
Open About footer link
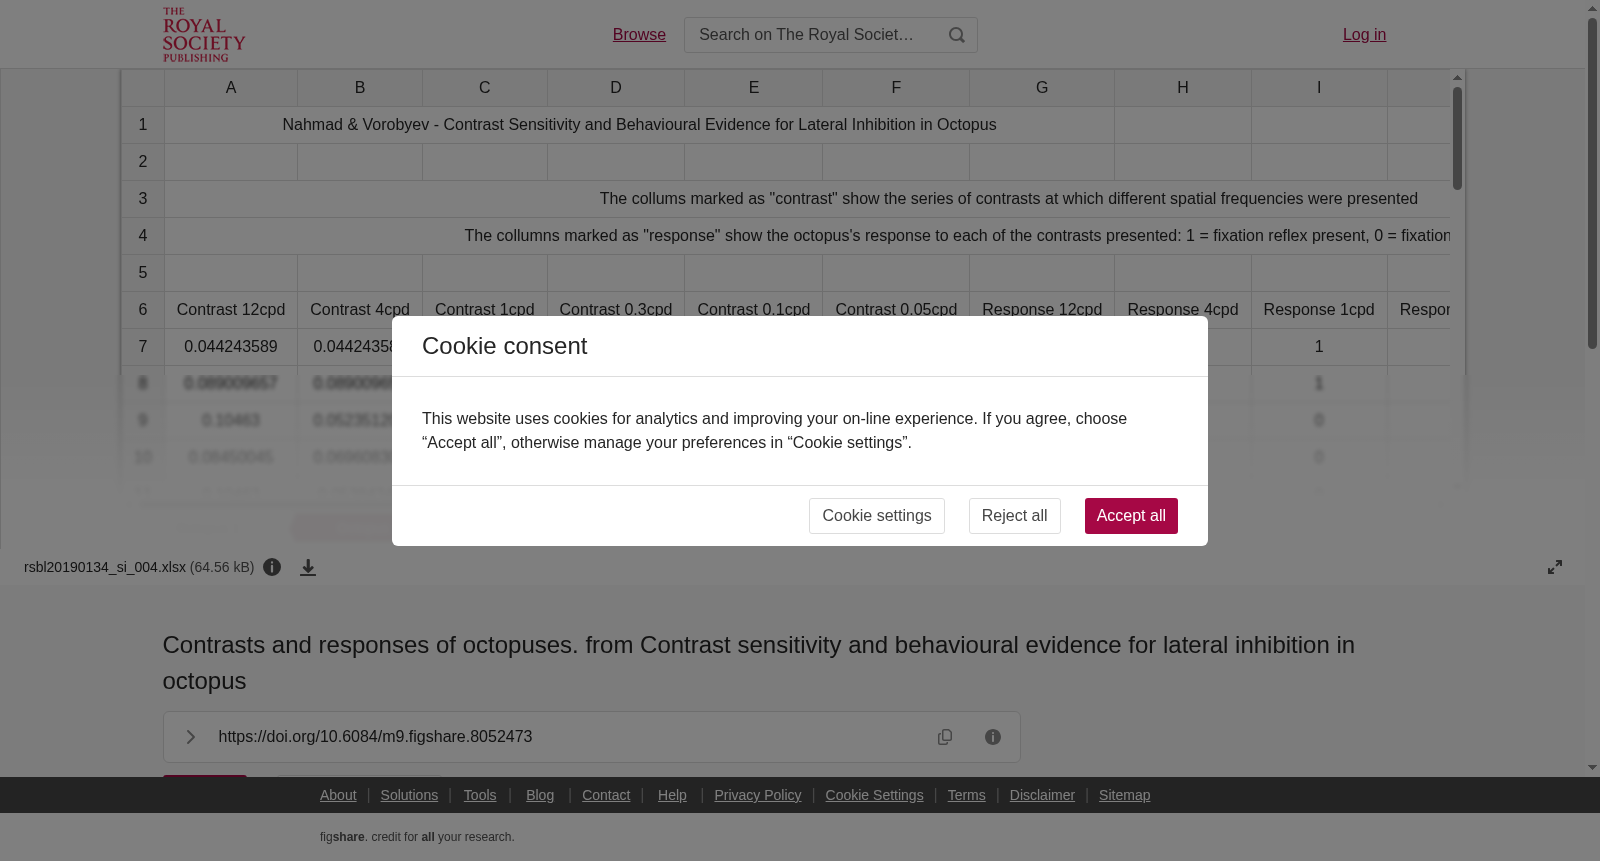(338, 795)
